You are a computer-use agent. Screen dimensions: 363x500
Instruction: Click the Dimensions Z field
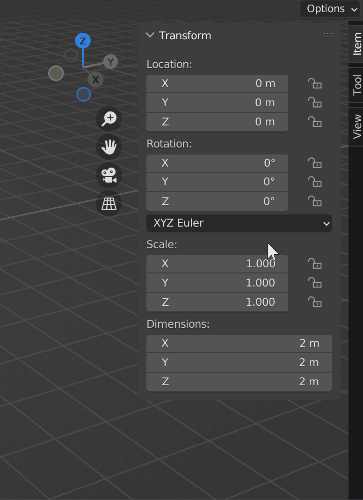tap(239, 382)
